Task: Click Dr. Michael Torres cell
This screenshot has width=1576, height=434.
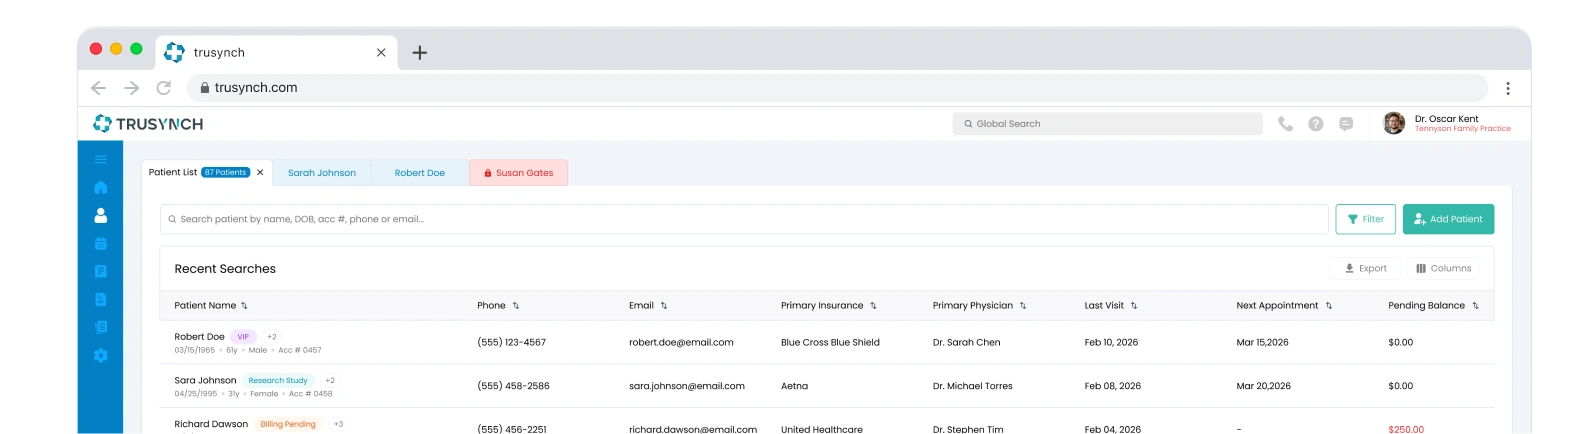Action: click(972, 386)
